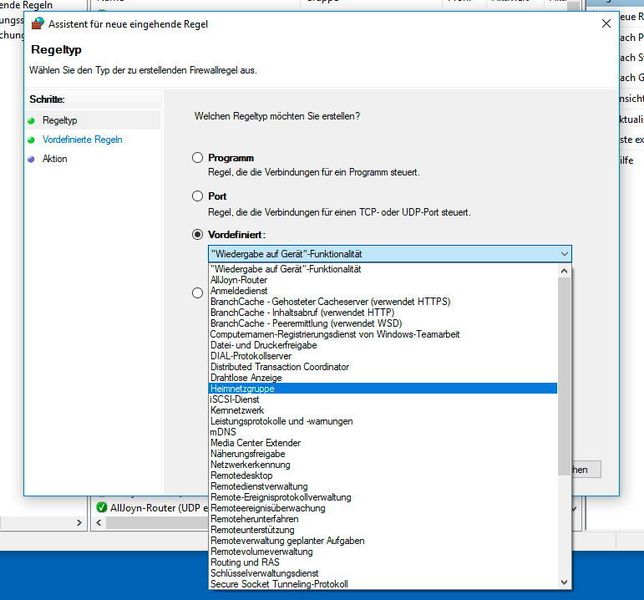Select the highlighted Heimnetzgruppe entry
This screenshot has height=600, width=644.
click(x=383, y=389)
